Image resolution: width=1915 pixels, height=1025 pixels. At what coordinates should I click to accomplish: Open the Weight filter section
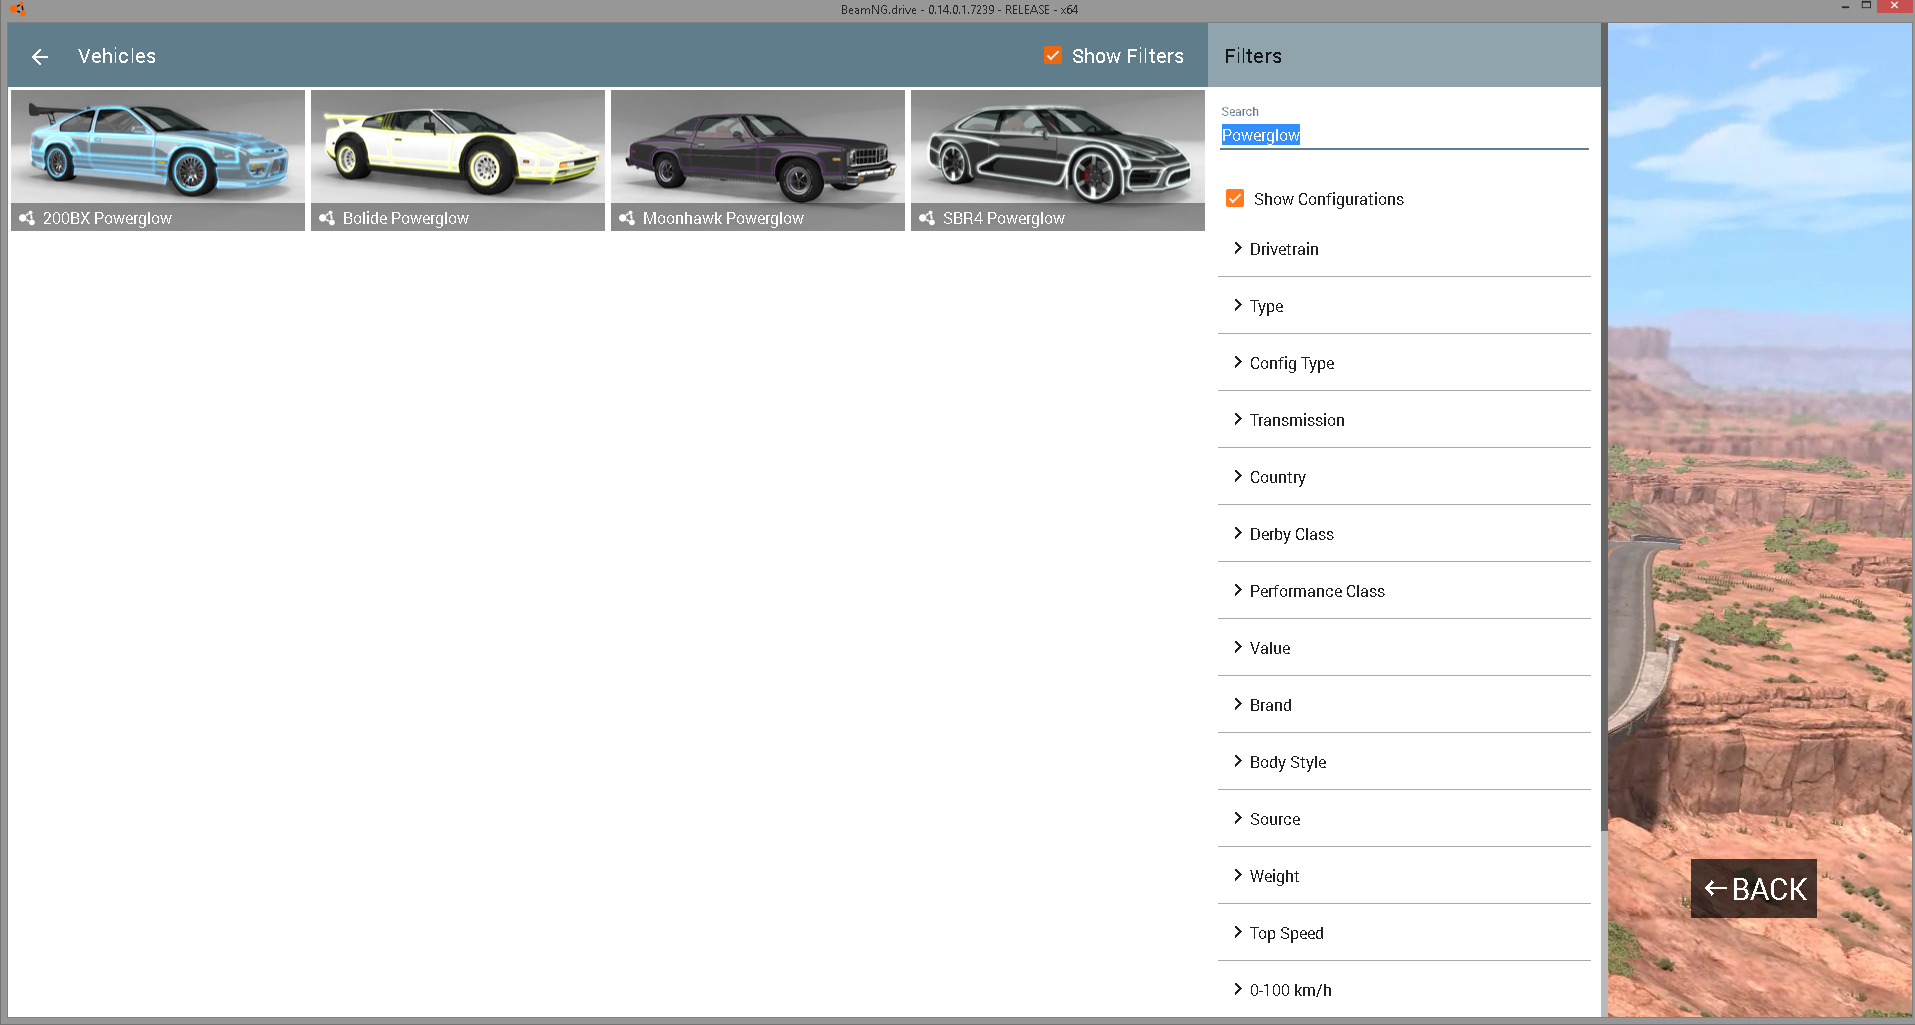[1404, 876]
